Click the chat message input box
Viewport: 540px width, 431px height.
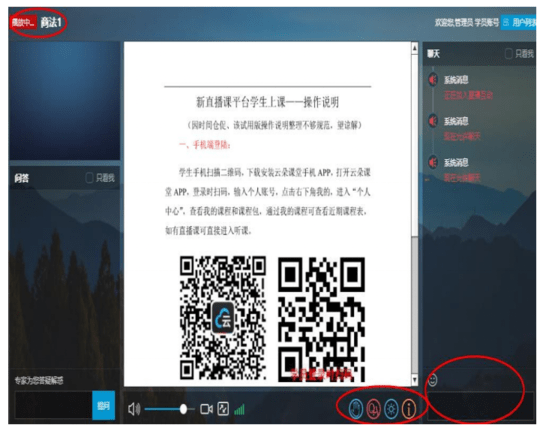[x=480, y=406]
